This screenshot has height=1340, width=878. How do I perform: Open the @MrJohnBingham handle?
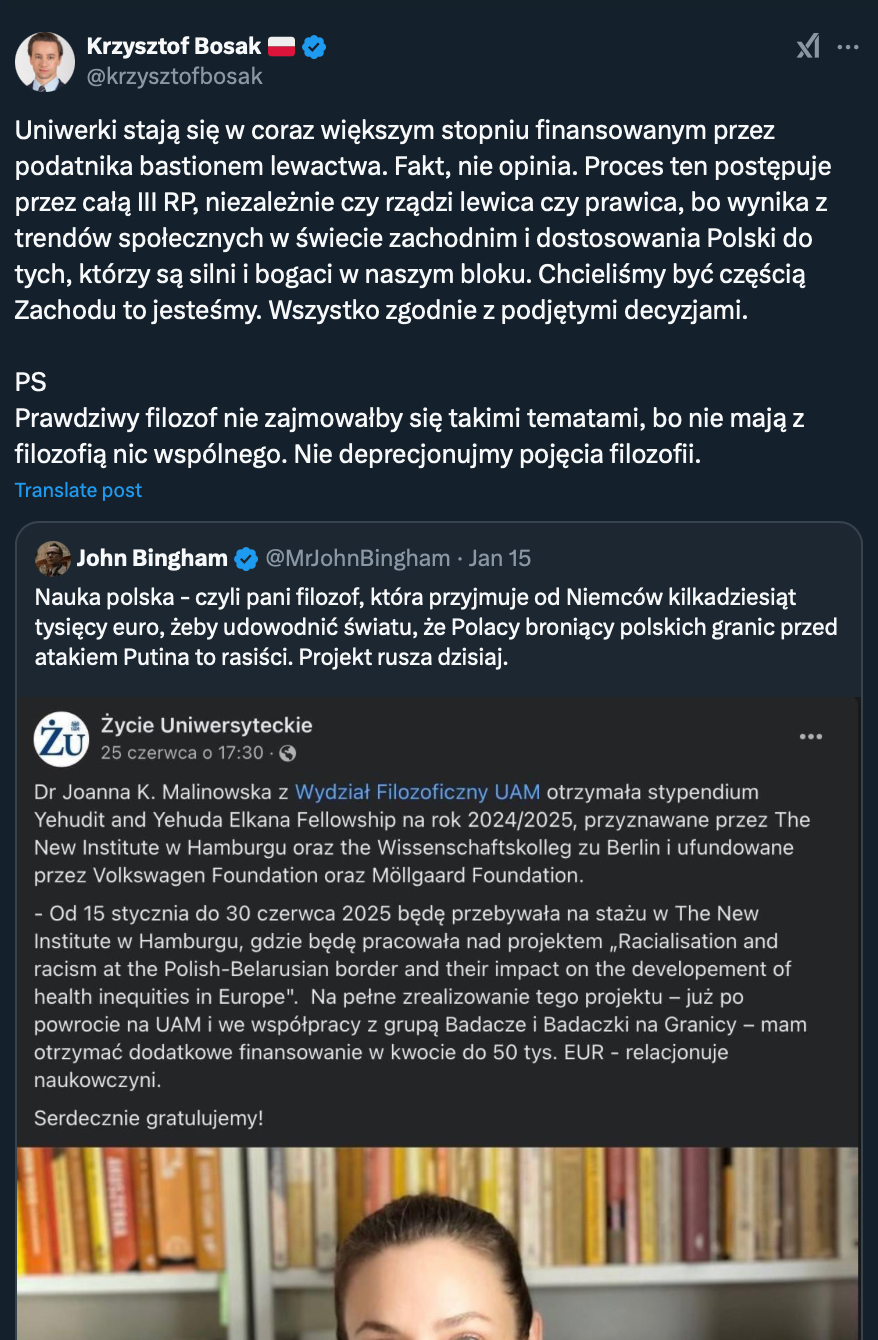(357, 558)
